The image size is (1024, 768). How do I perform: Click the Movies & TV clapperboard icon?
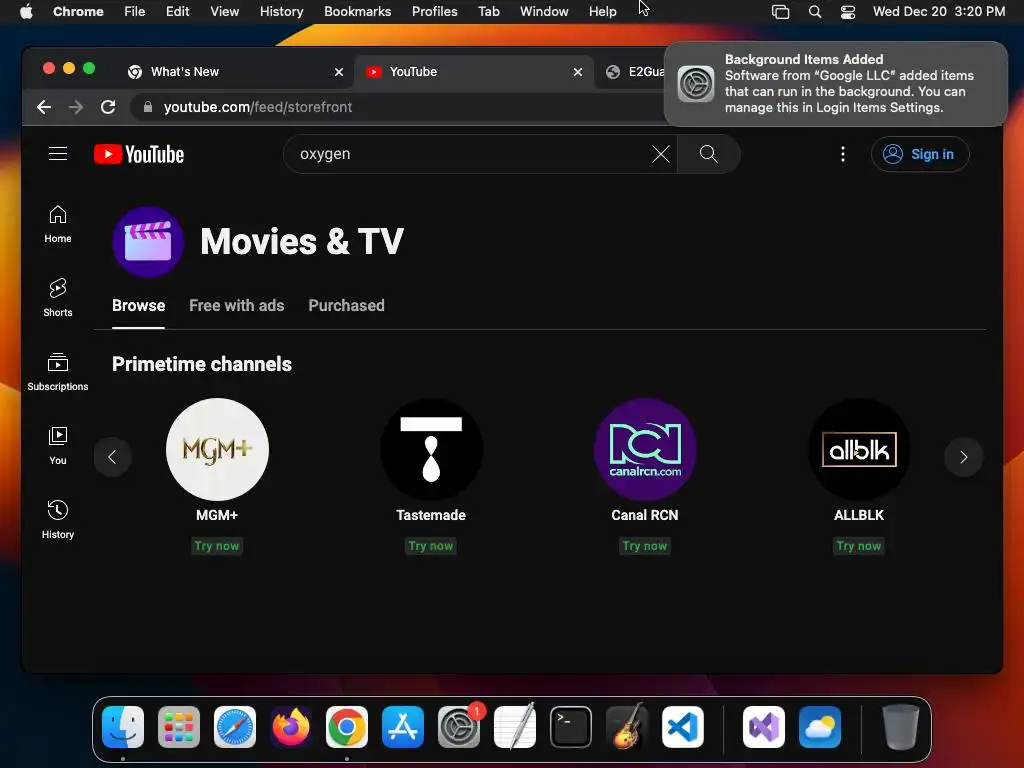[148, 242]
